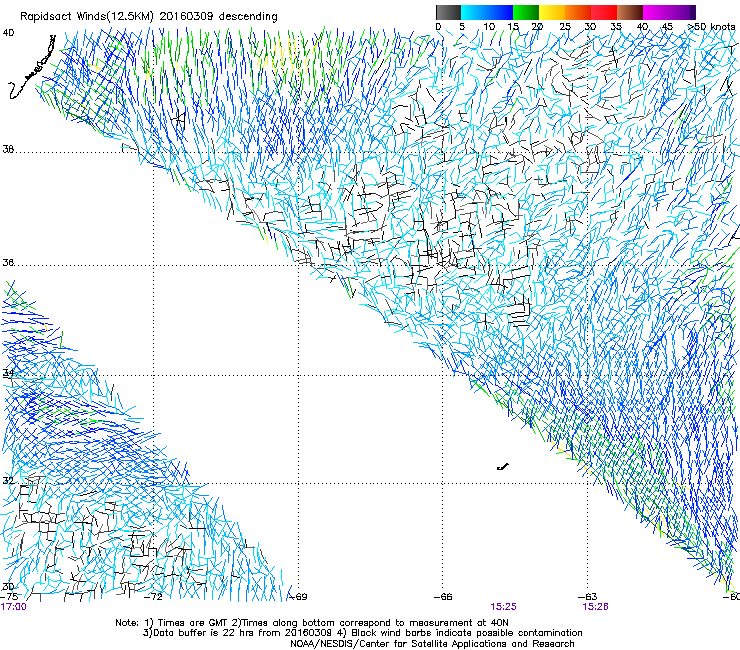
Task: Pick the dark purple 45-50 knots swatch
Action: [x=682, y=12]
